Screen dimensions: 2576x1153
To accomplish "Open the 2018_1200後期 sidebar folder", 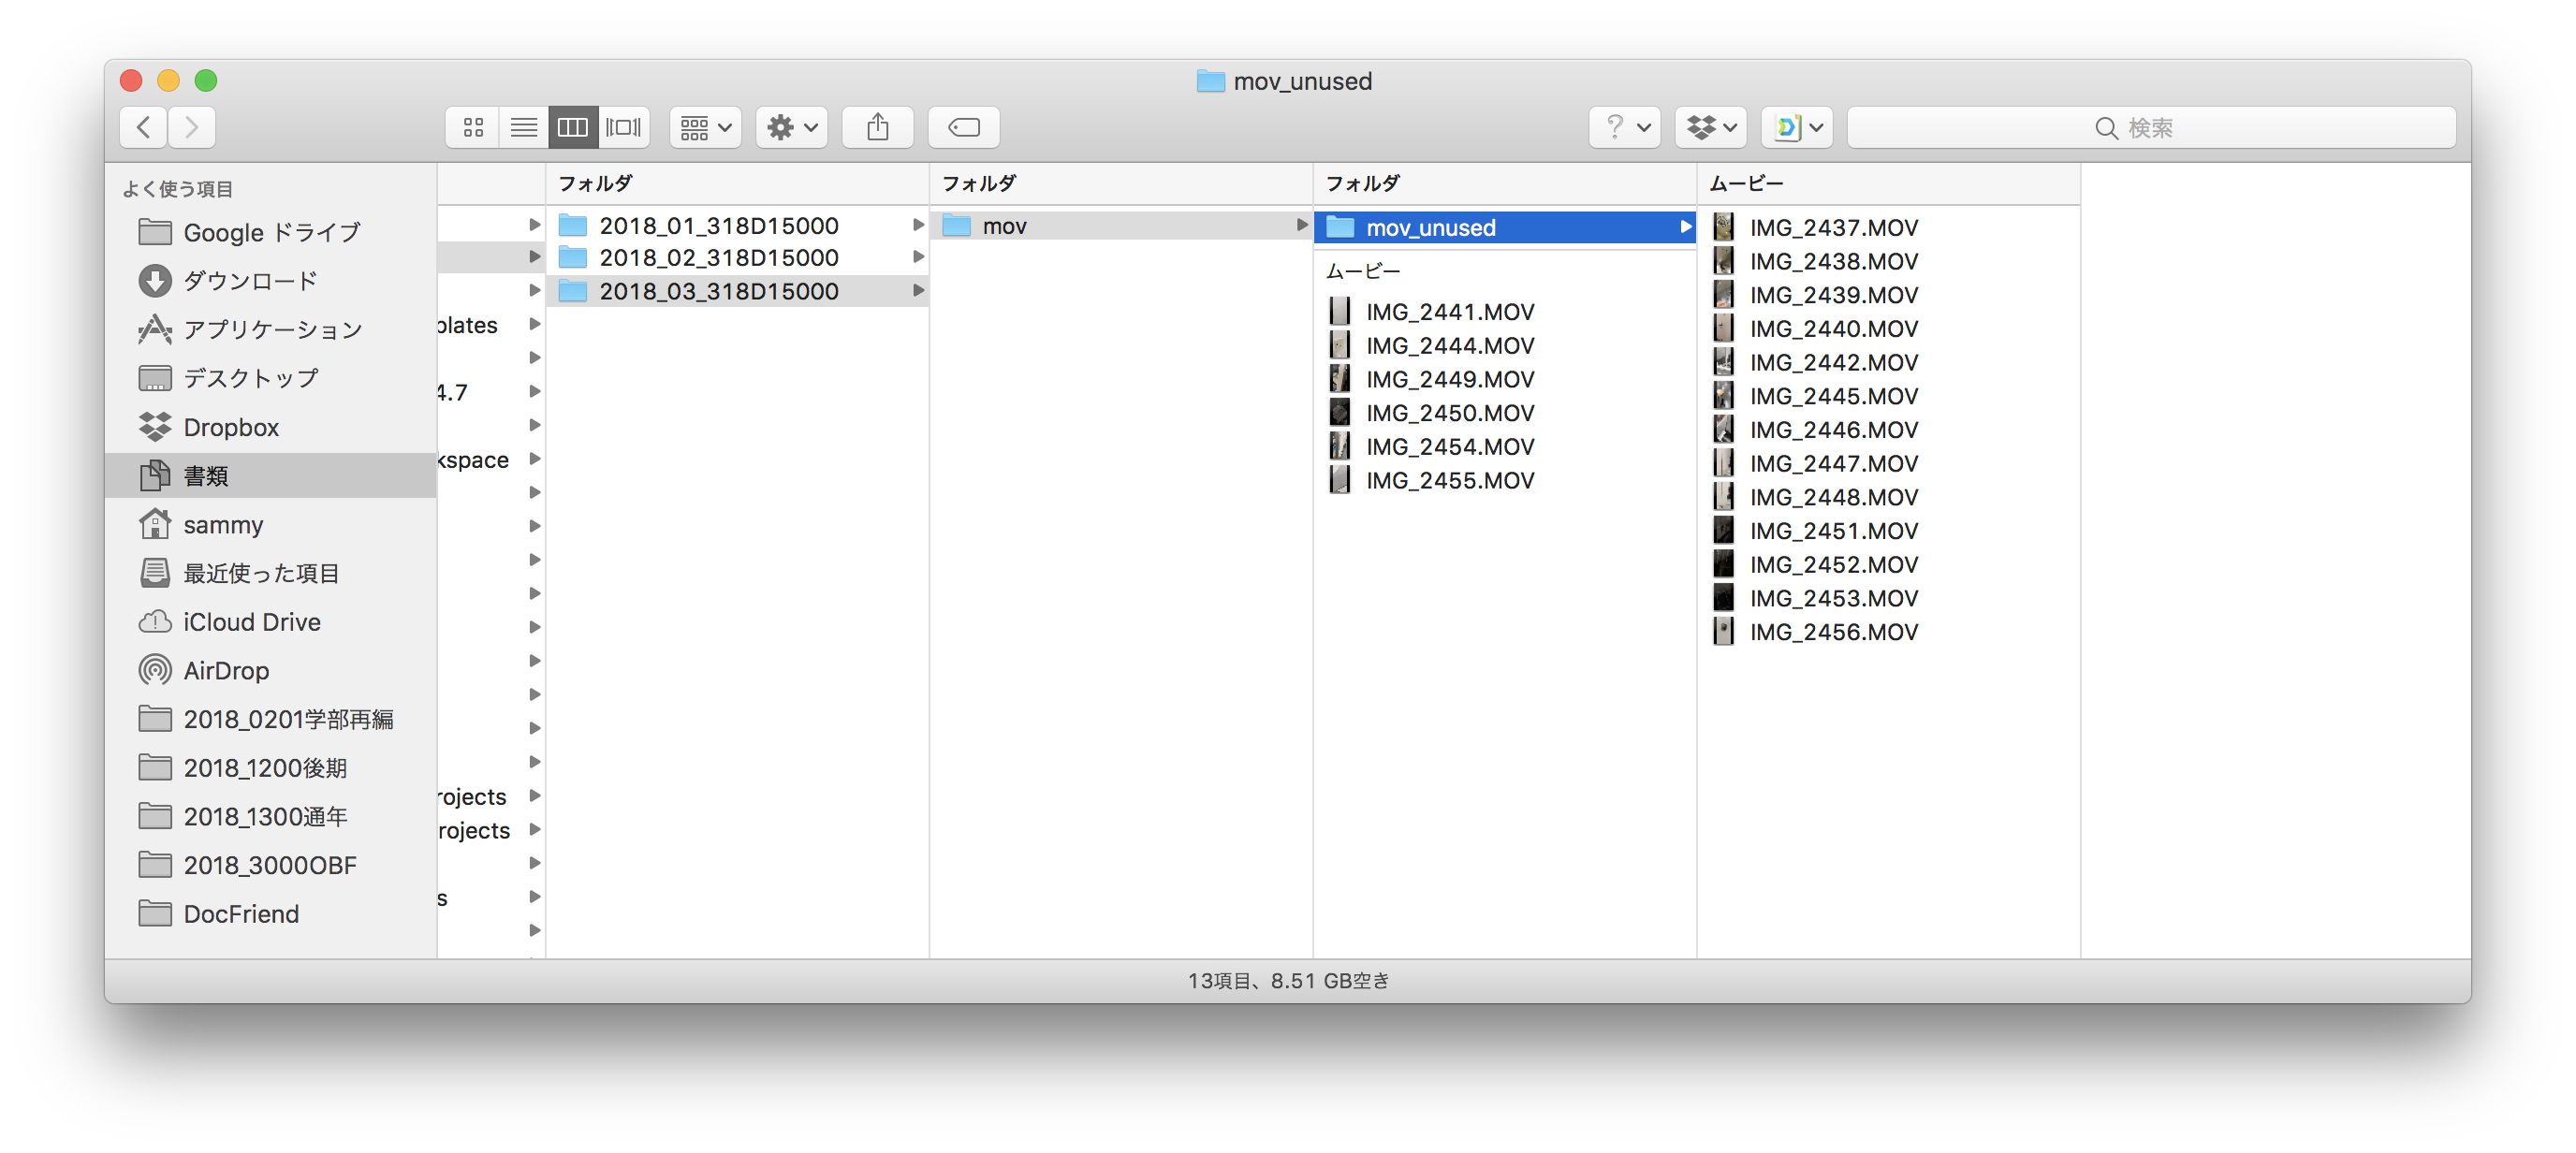I will [x=271, y=768].
